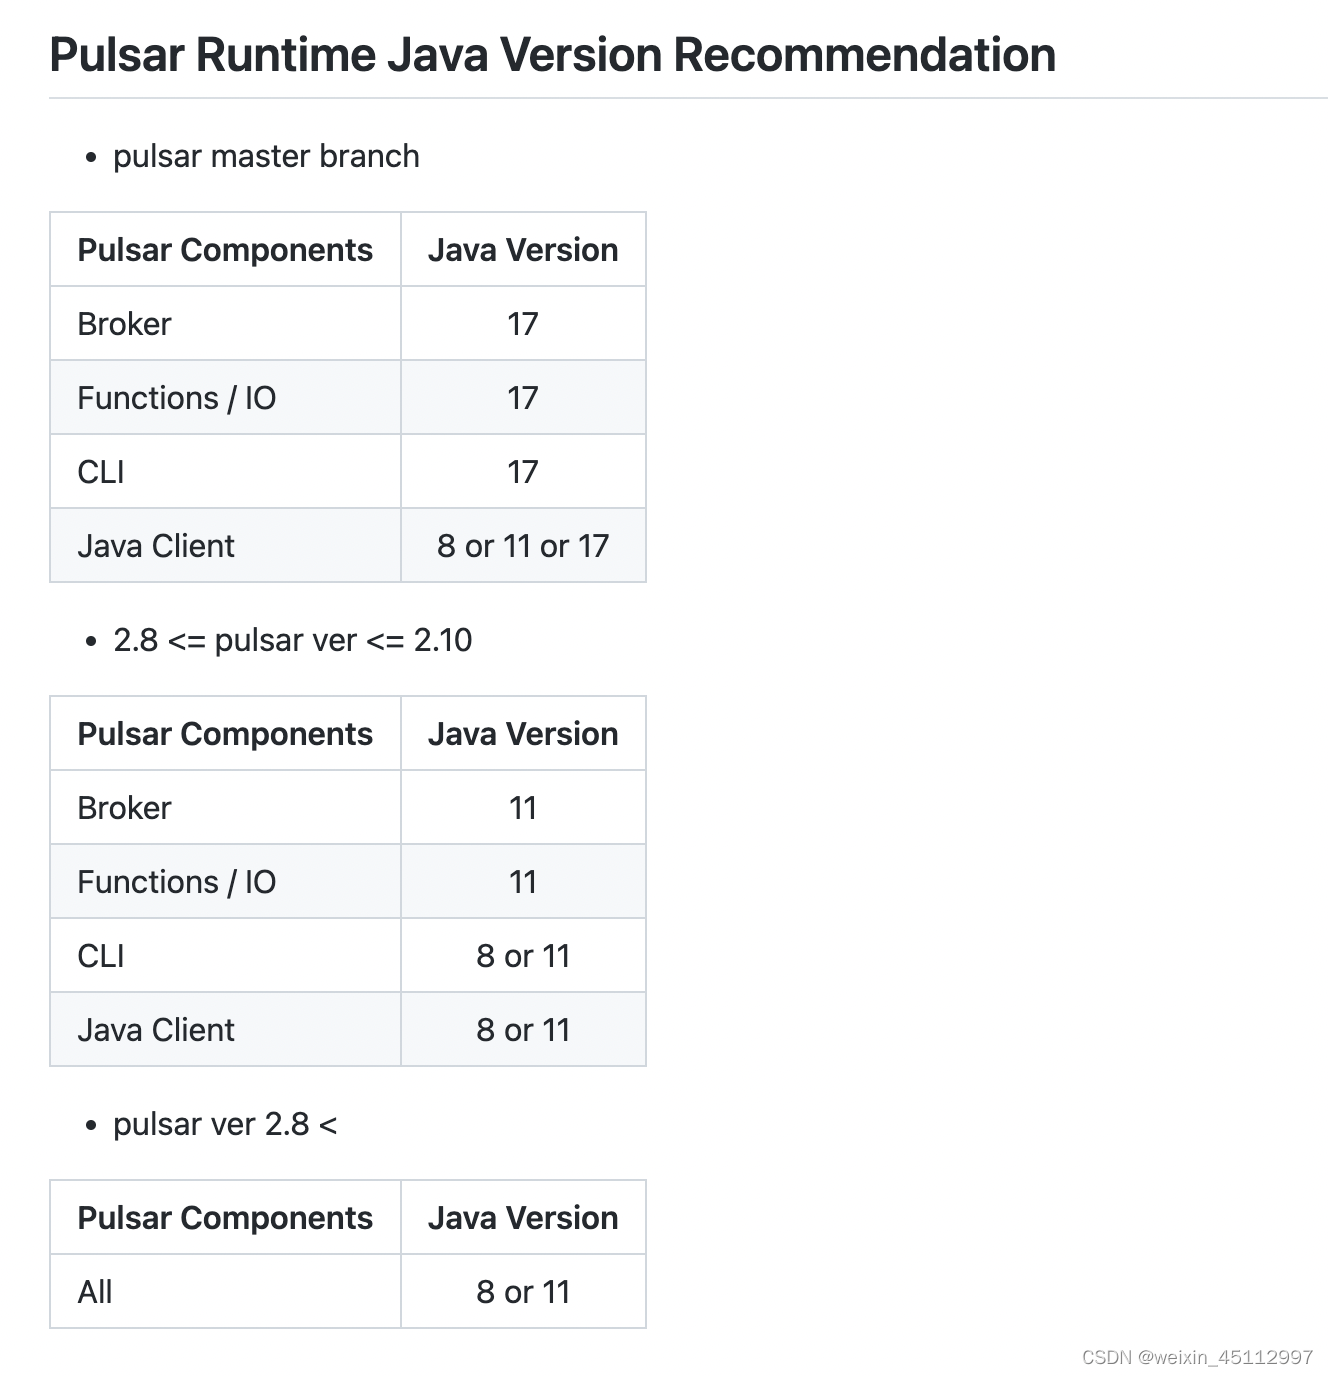
Task: Select the '8 or 11 or 17' cell
Action: [x=523, y=546]
